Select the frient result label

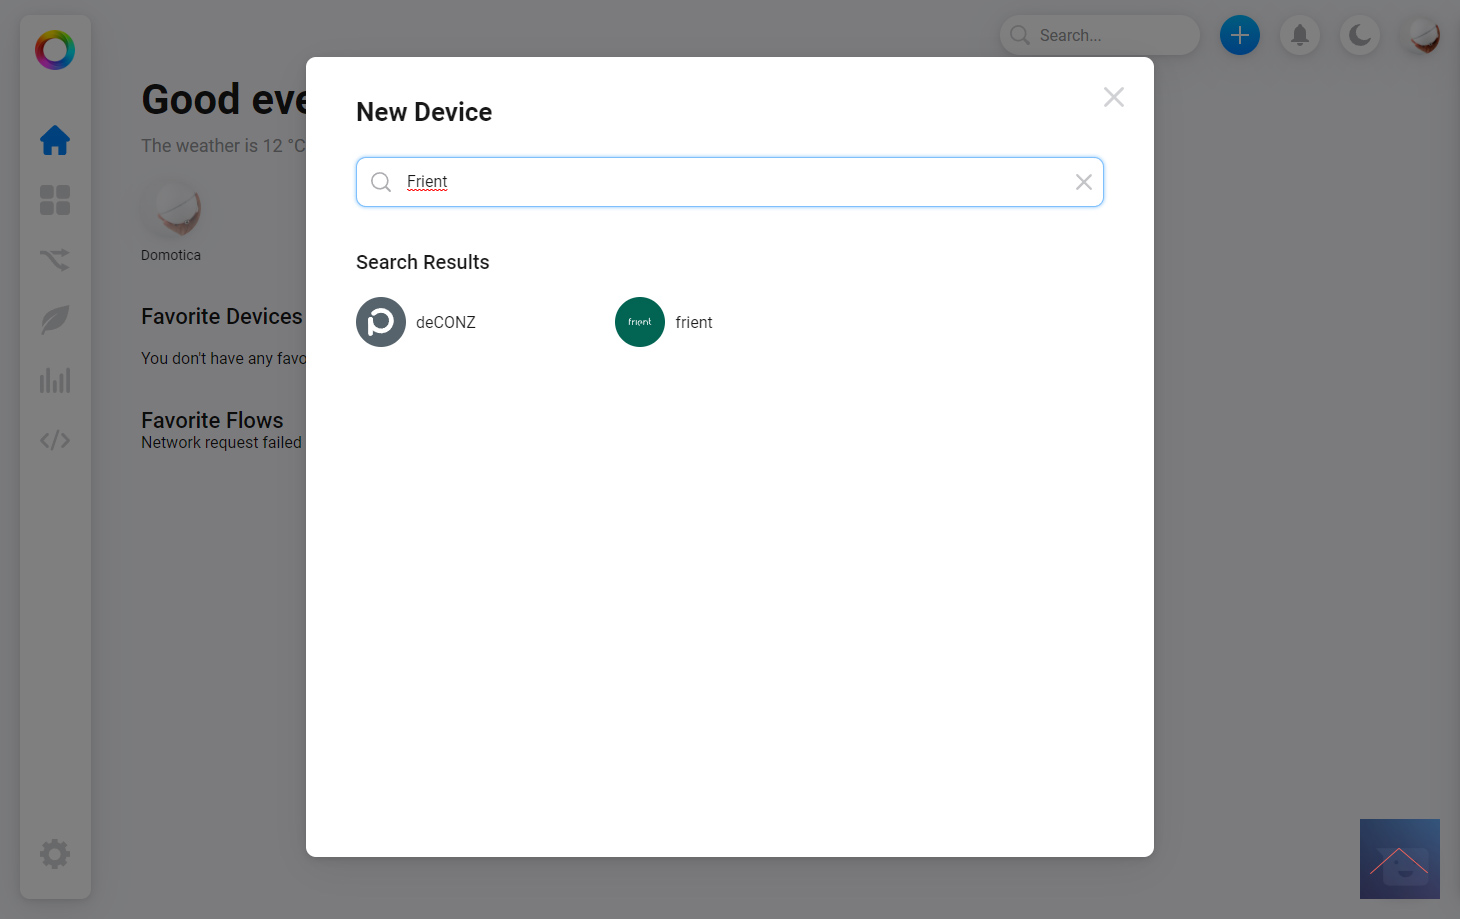pyautogui.click(x=694, y=322)
